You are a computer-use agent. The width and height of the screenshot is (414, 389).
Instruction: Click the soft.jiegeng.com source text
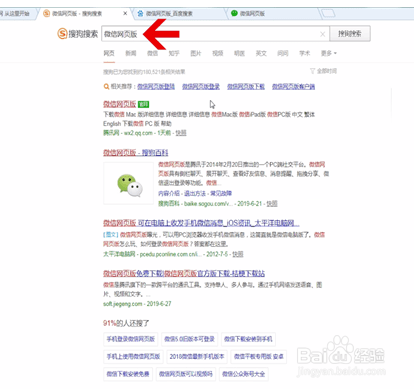tap(123, 304)
